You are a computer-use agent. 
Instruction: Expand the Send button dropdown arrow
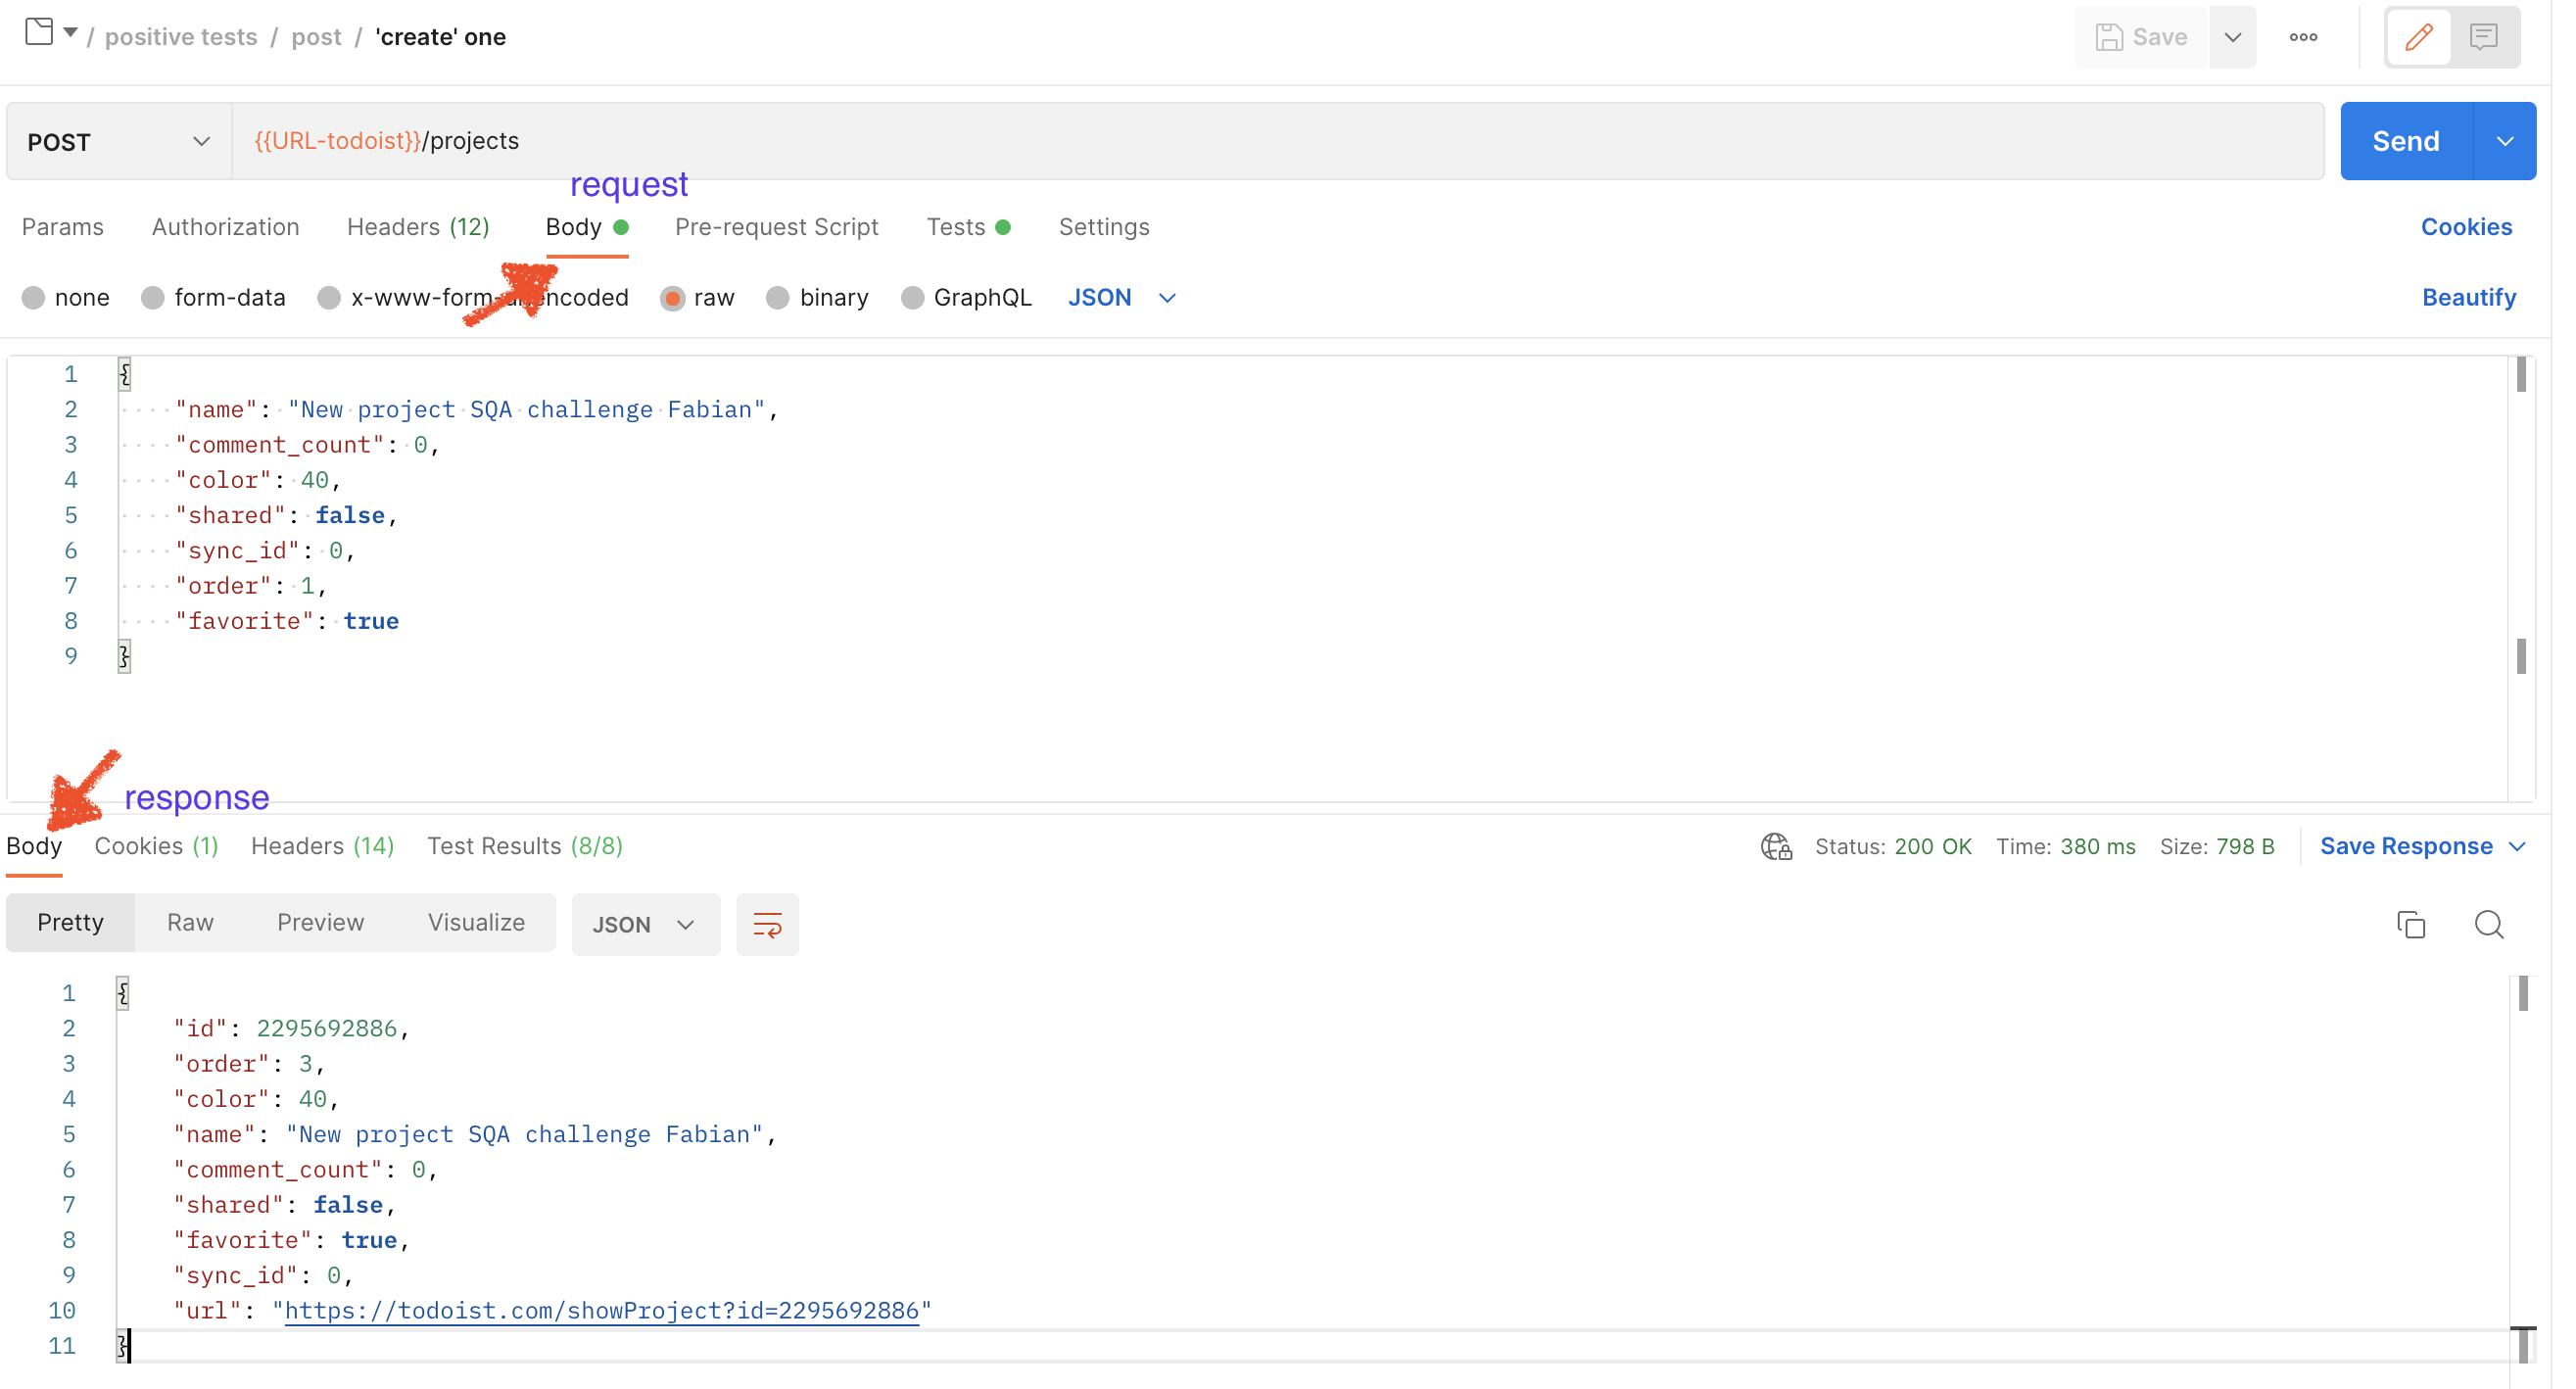(x=2505, y=141)
